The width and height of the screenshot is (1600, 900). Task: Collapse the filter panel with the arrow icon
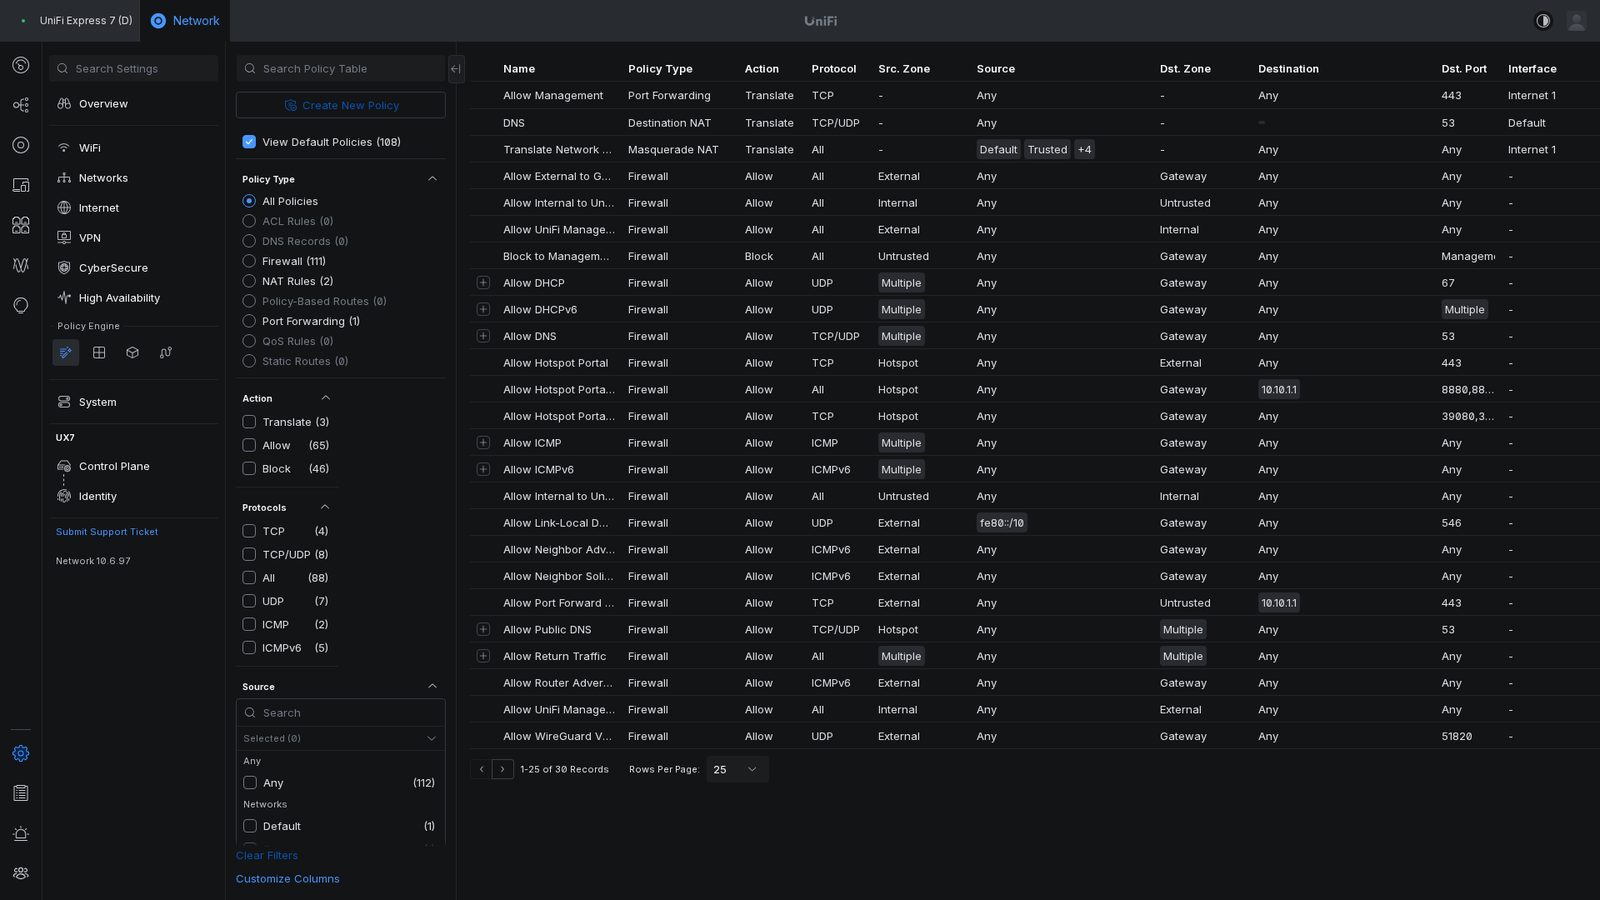tap(456, 69)
